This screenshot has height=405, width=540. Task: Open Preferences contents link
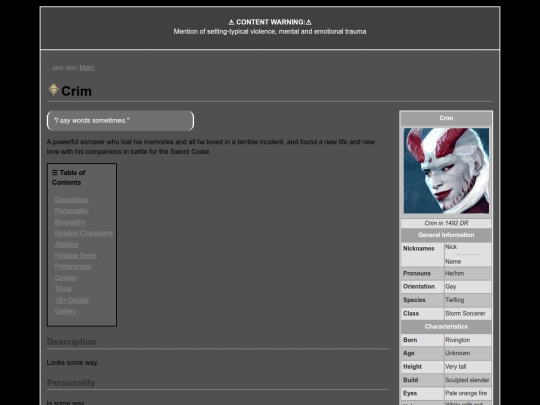click(x=73, y=267)
